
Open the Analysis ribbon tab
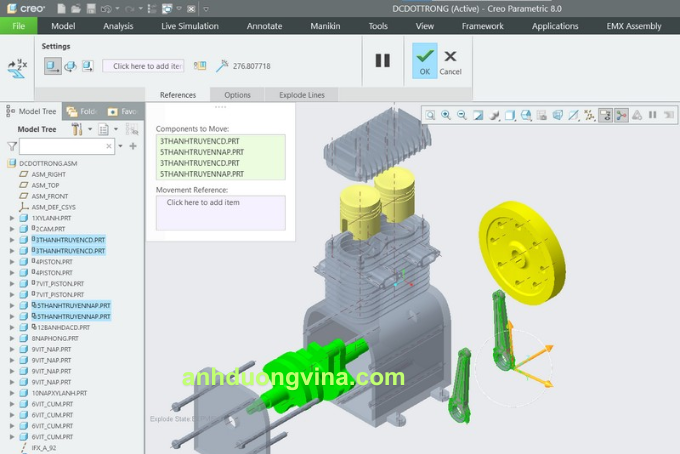click(x=118, y=26)
